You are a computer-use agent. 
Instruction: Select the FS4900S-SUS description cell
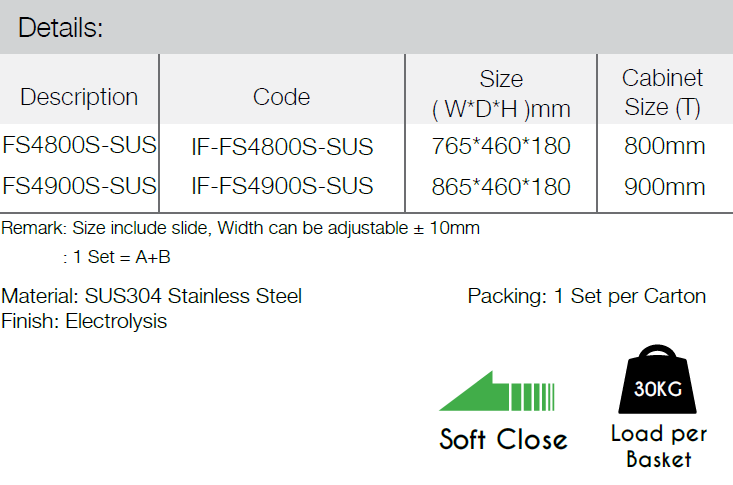tap(79, 186)
